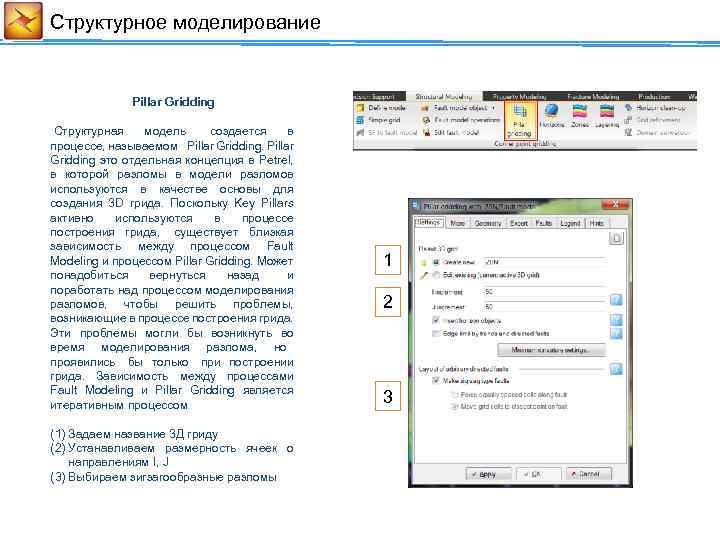The width and height of the screenshot is (720, 540).
Task: Click the I increment input field
Action: (x=544, y=292)
